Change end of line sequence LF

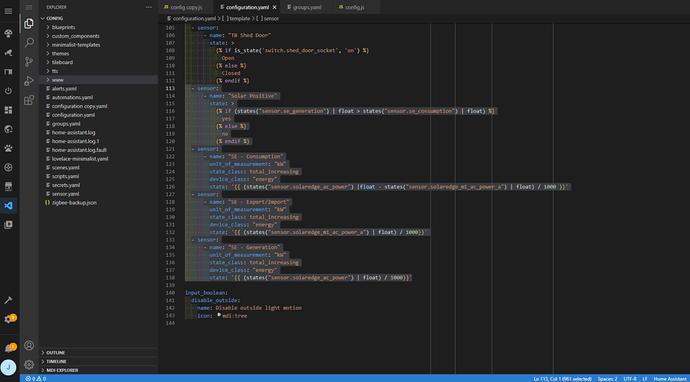point(645,378)
